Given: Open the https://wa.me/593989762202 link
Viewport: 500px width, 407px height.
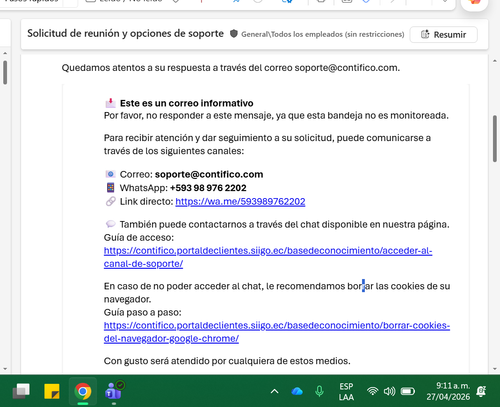Looking at the screenshot, I should coord(240,202).
